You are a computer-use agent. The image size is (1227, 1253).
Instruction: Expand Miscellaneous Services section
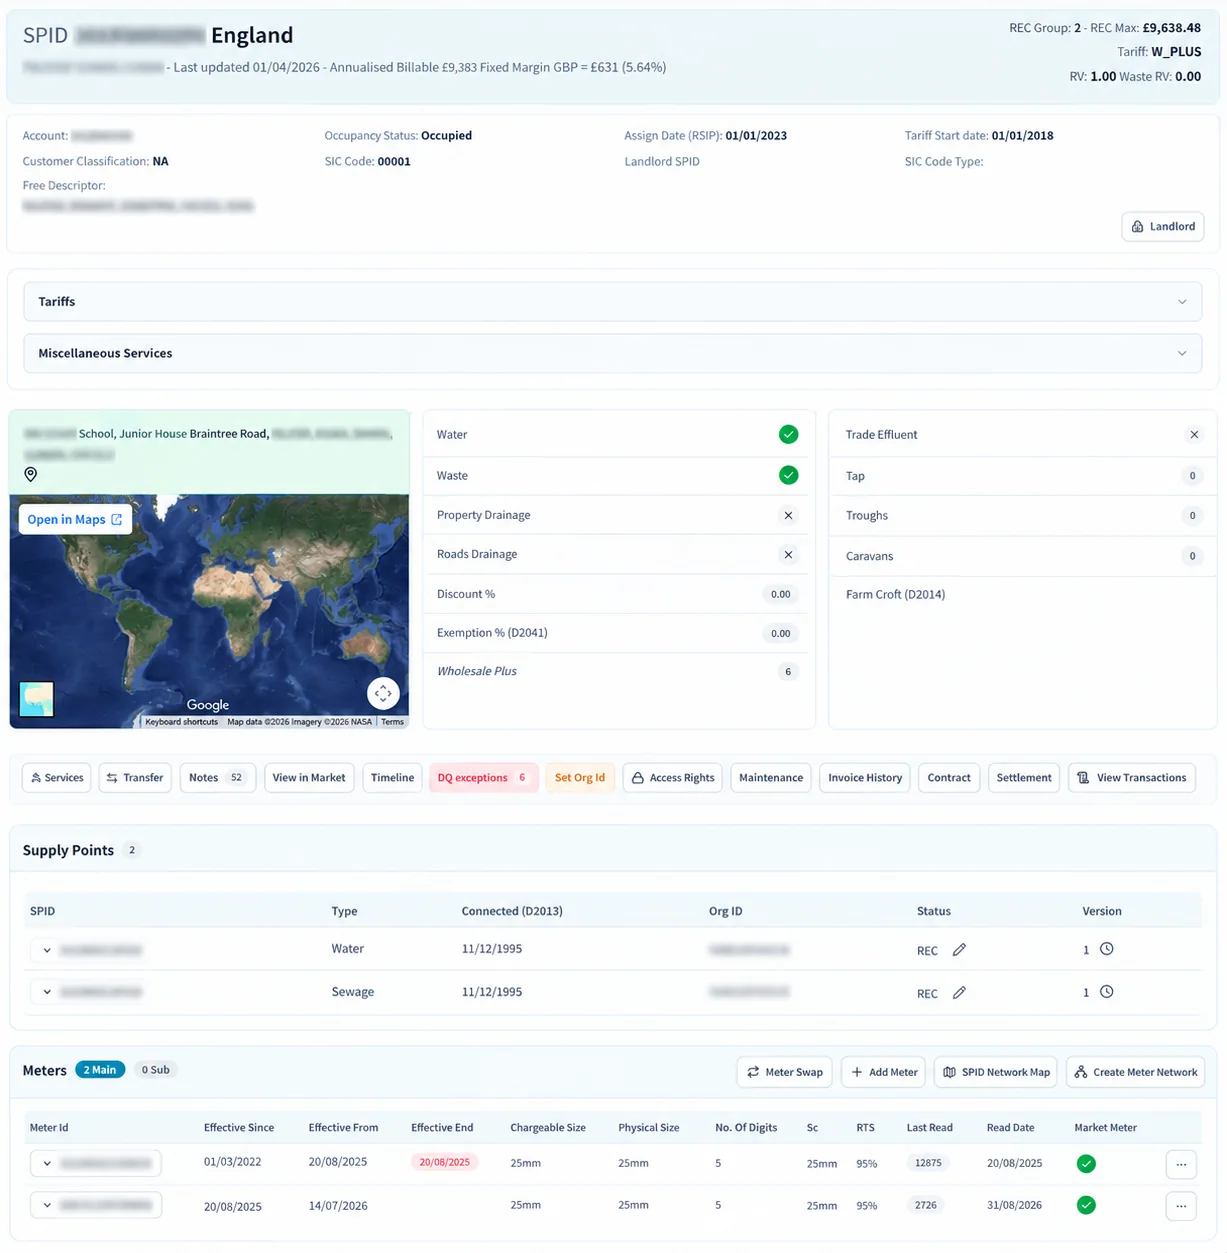(x=612, y=353)
